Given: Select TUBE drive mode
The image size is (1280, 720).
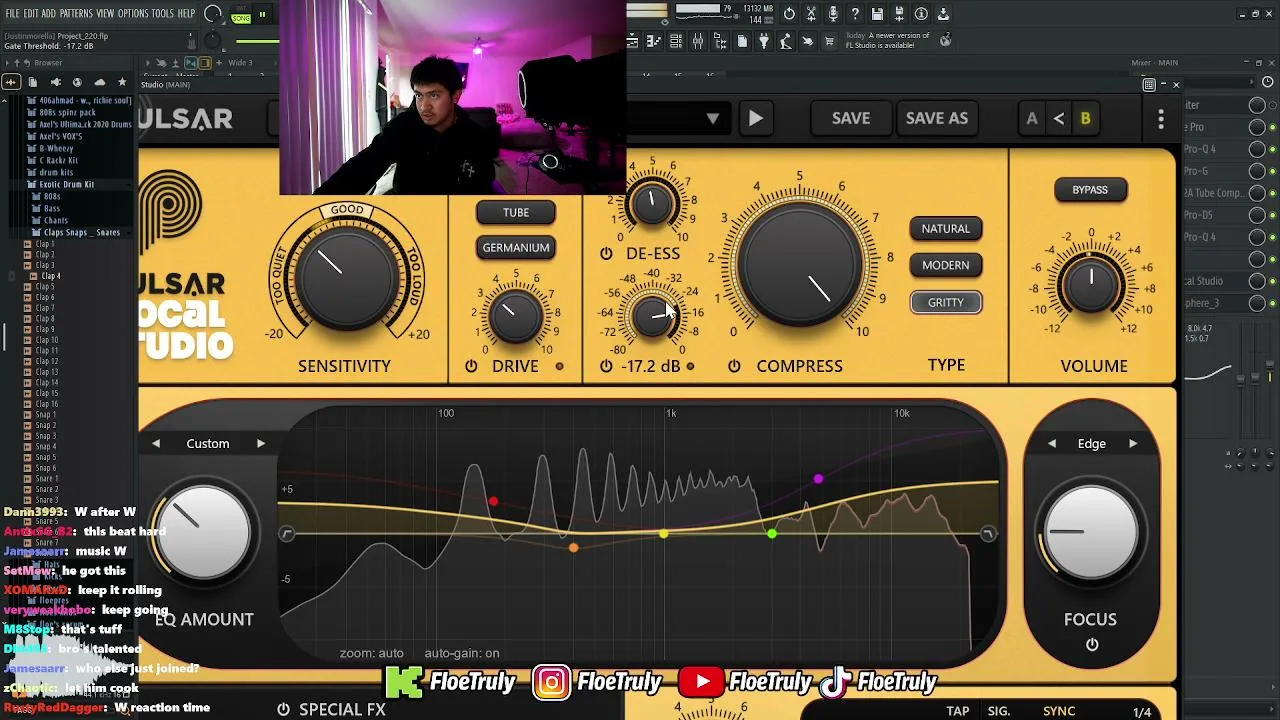Looking at the screenshot, I should [x=516, y=212].
